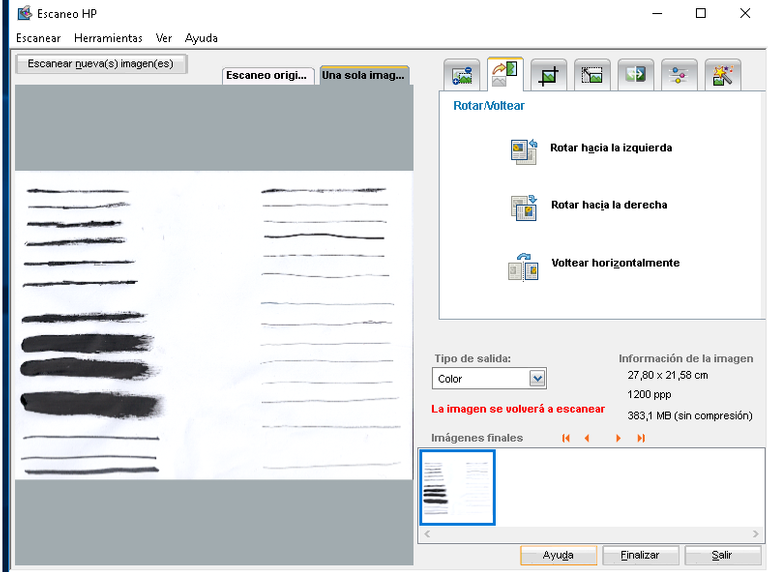Open the mirror/flip arrows tool tab

(634, 75)
